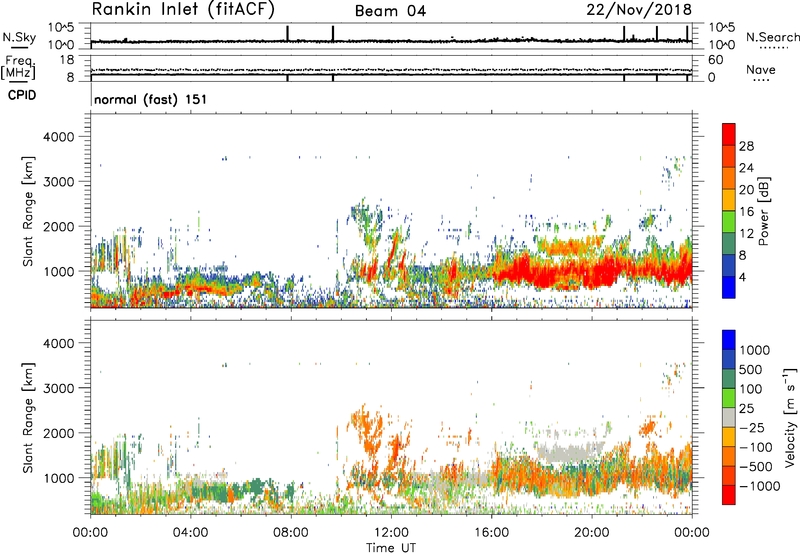Image resolution: width=800 pixels, height=554 pixels.
Task: Click the velocity colorbar value -1000
Action: point(759,486)
